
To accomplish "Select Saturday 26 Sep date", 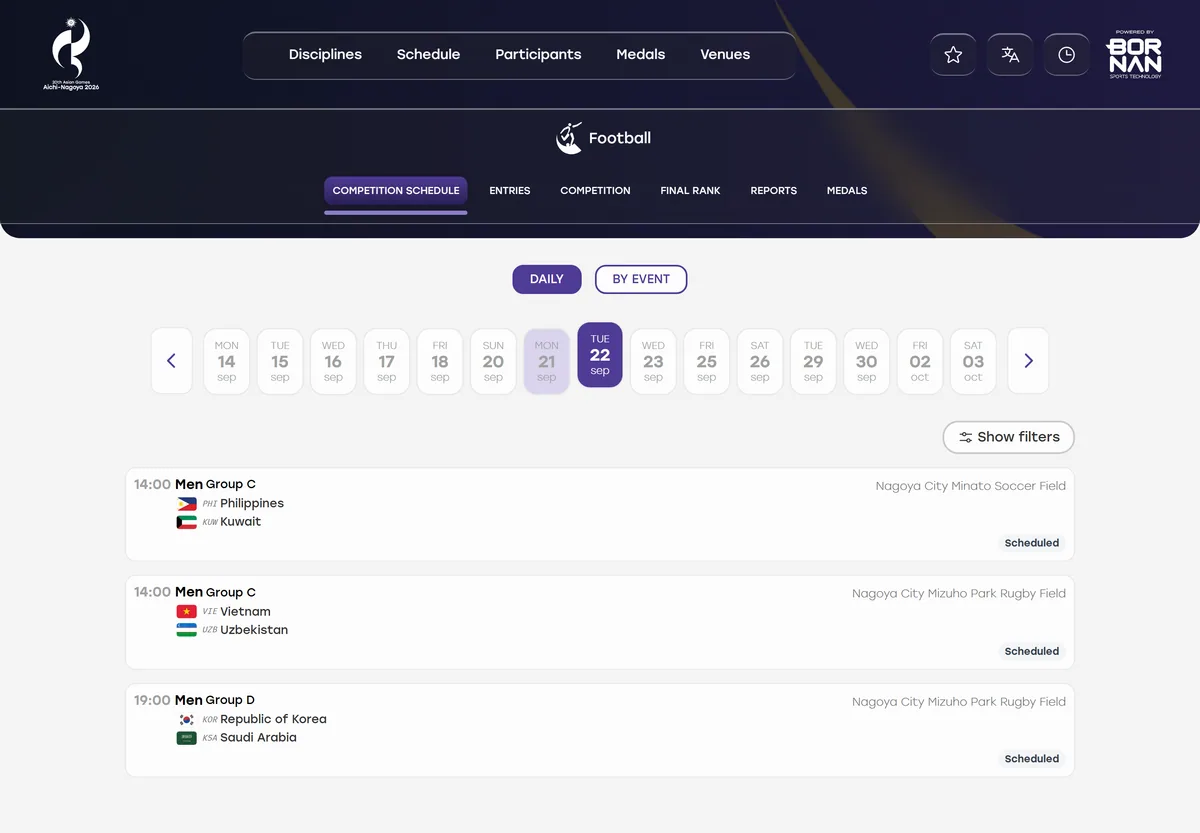I will [x=760, y=361].
